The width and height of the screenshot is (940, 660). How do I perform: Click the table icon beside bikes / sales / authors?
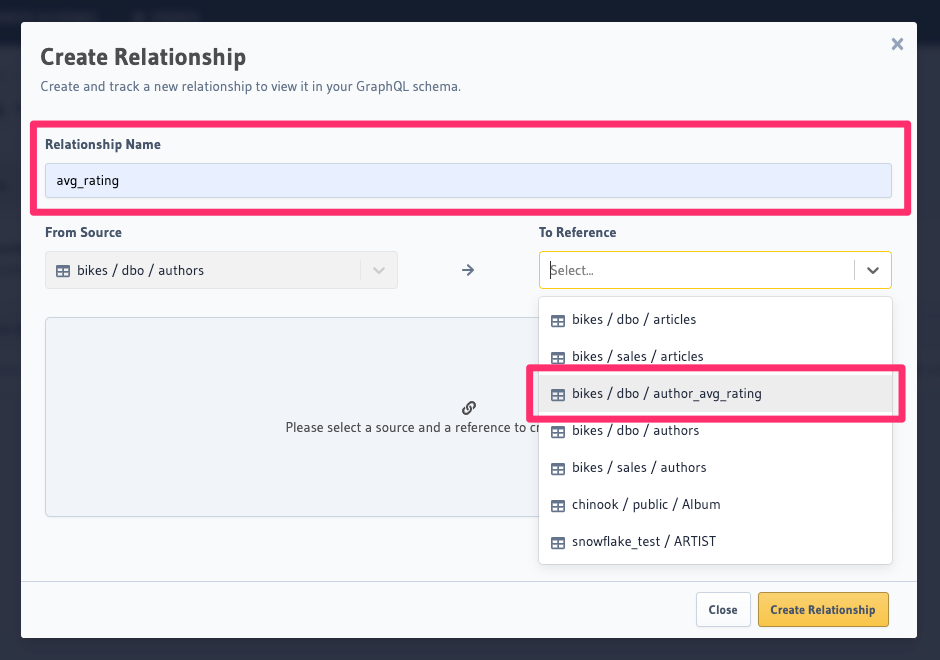[557, 467]
